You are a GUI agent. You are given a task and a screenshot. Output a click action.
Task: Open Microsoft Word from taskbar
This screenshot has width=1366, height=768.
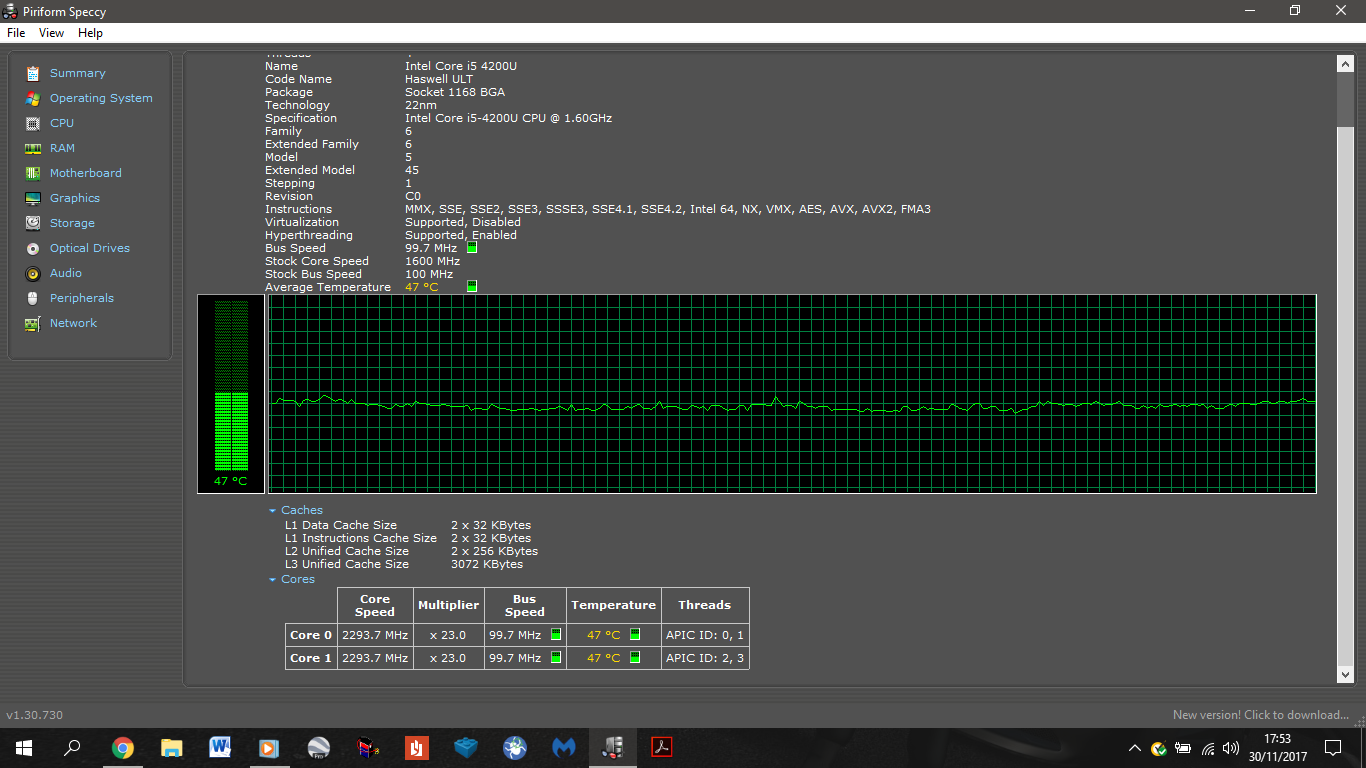point(221,748)
